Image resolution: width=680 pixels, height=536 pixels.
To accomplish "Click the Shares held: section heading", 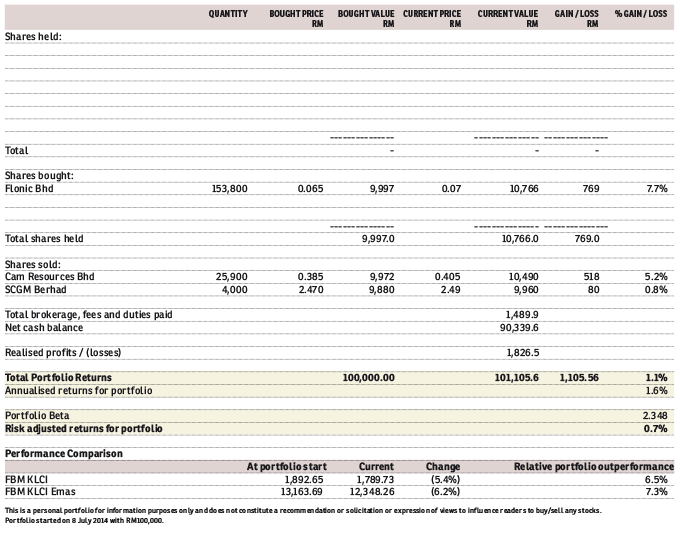I will coord(33,36).
